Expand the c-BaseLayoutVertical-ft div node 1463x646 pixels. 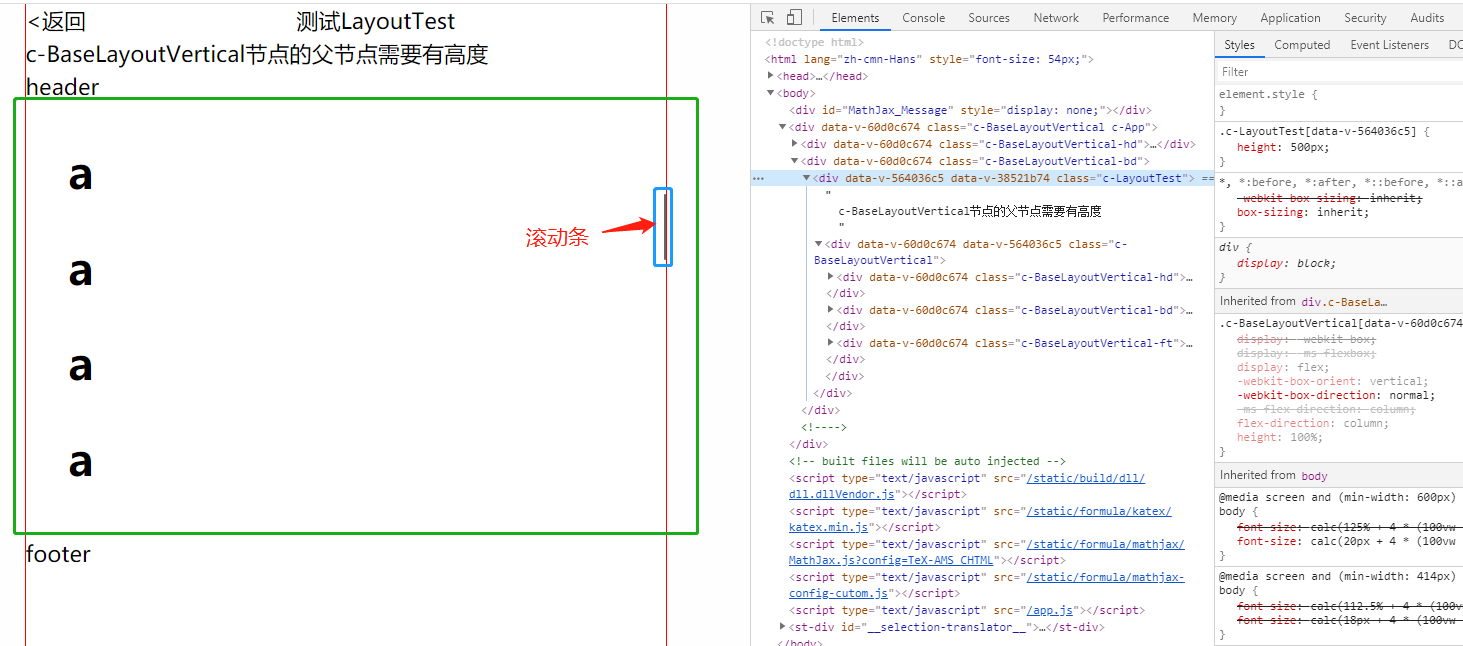832,343
